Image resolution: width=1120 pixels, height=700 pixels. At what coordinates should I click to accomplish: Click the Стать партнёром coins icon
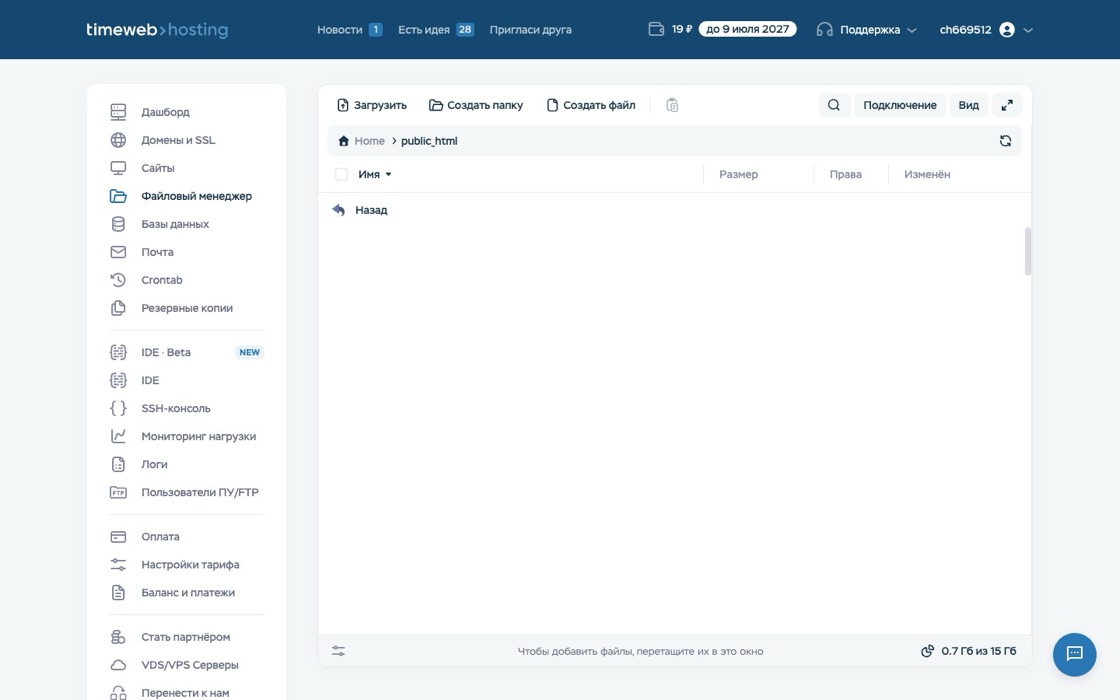click(x=118, y=636)
